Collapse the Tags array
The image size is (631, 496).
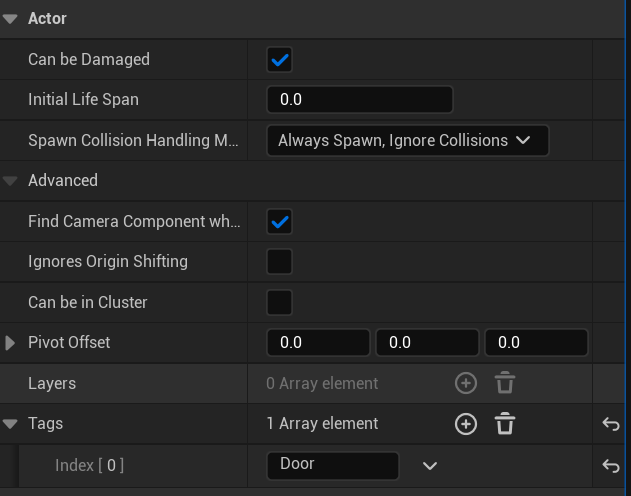click(x=10, y=424)
